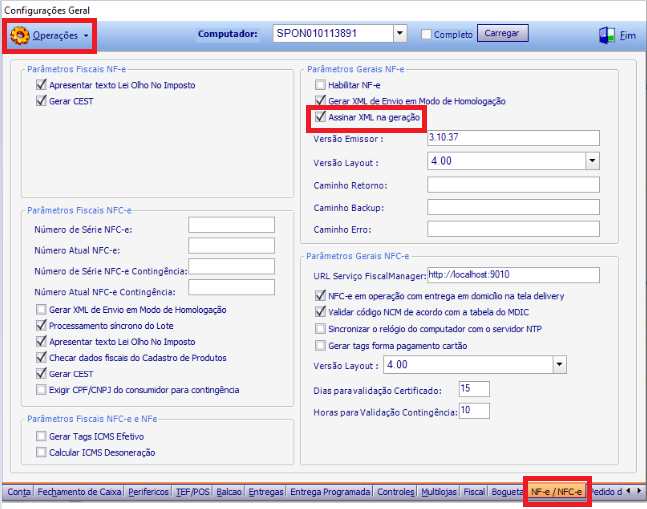Enable NFC-e Gerar XML de Envio em Modo de Homologação
The height and width of the screenshot is (509, 647).
click(41, 310)
